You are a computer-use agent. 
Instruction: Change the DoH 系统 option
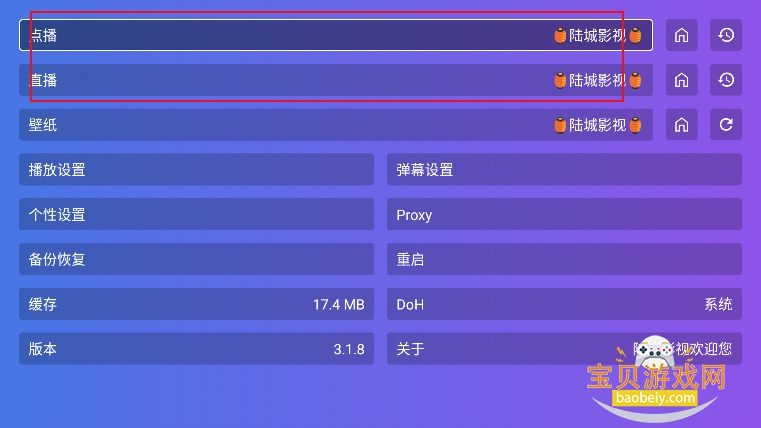(564, 304)
